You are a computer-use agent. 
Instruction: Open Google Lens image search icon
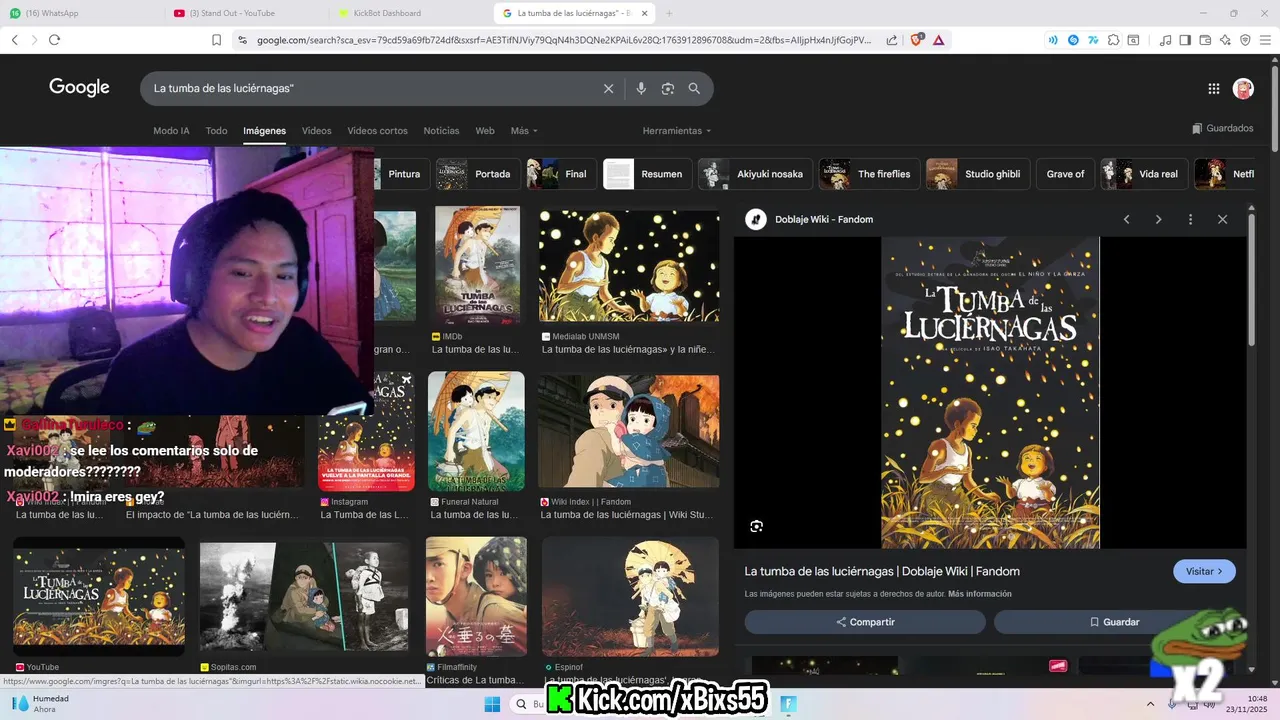click(x=668, y=89)
